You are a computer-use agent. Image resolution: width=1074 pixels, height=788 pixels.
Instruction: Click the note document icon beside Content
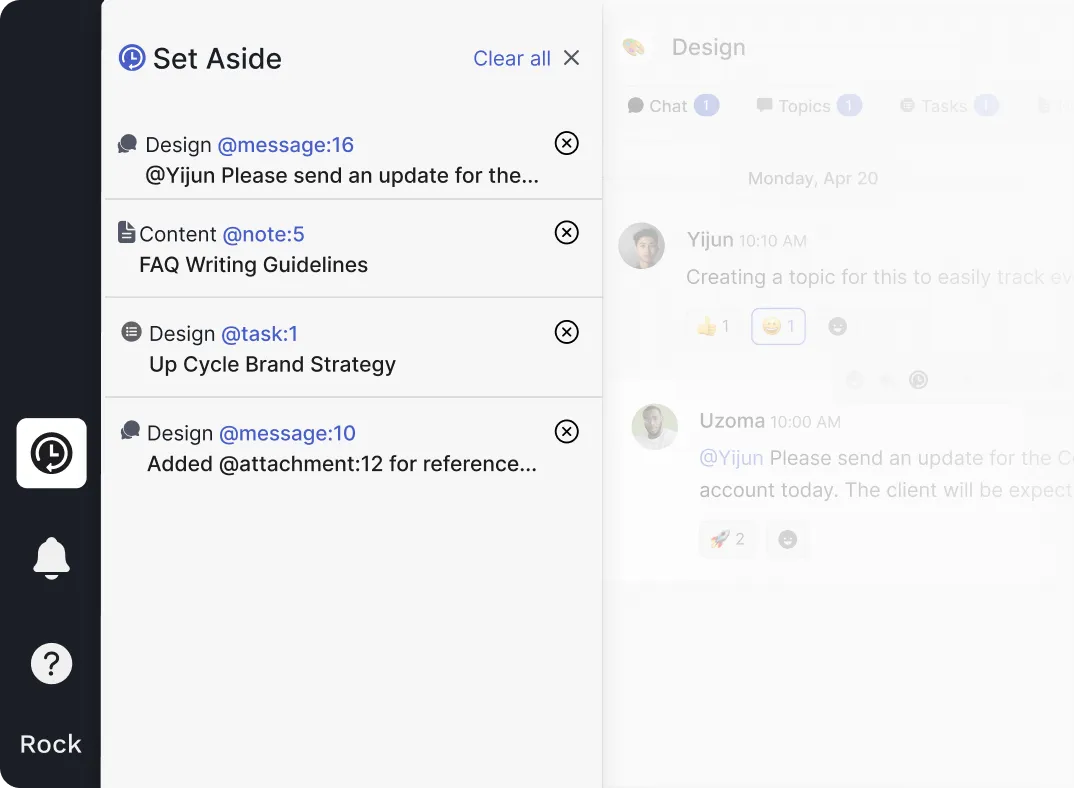(x=126, y=232)
